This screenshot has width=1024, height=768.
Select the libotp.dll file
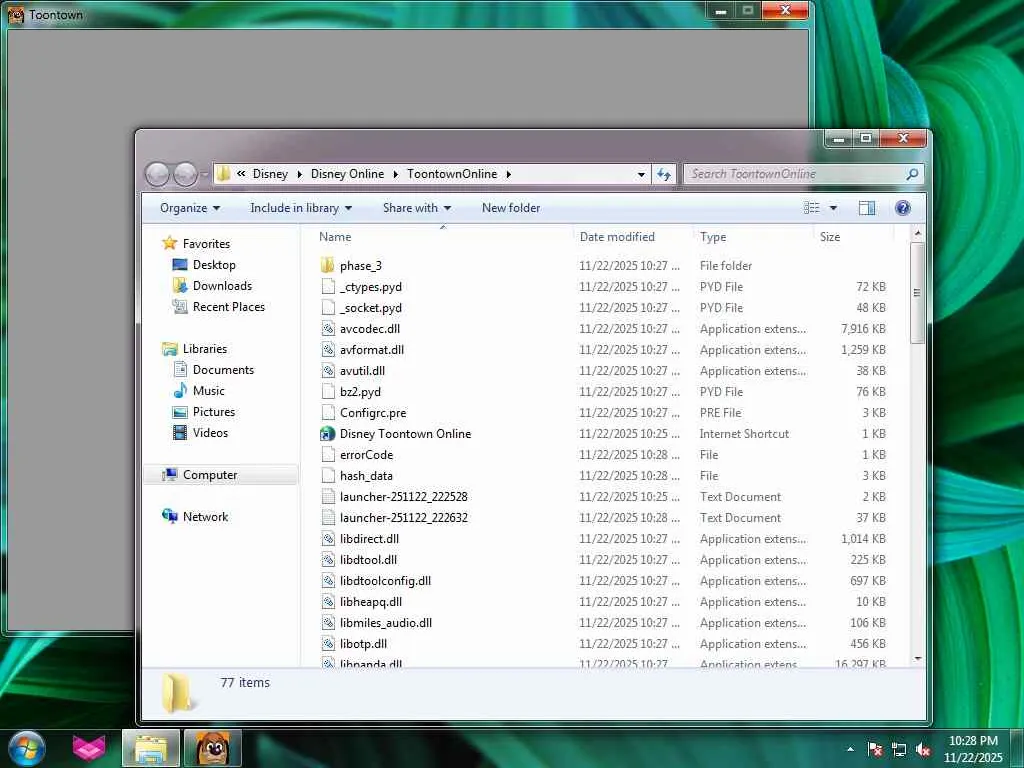pos(363,643)
